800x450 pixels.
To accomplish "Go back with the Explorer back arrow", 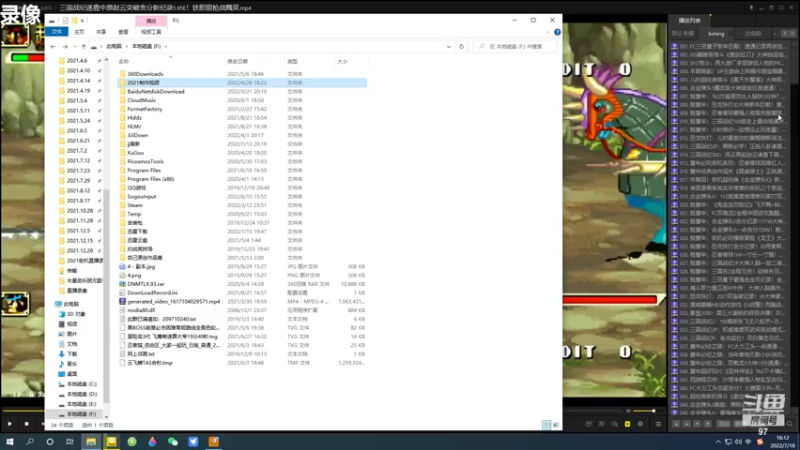I will point(53,46).
